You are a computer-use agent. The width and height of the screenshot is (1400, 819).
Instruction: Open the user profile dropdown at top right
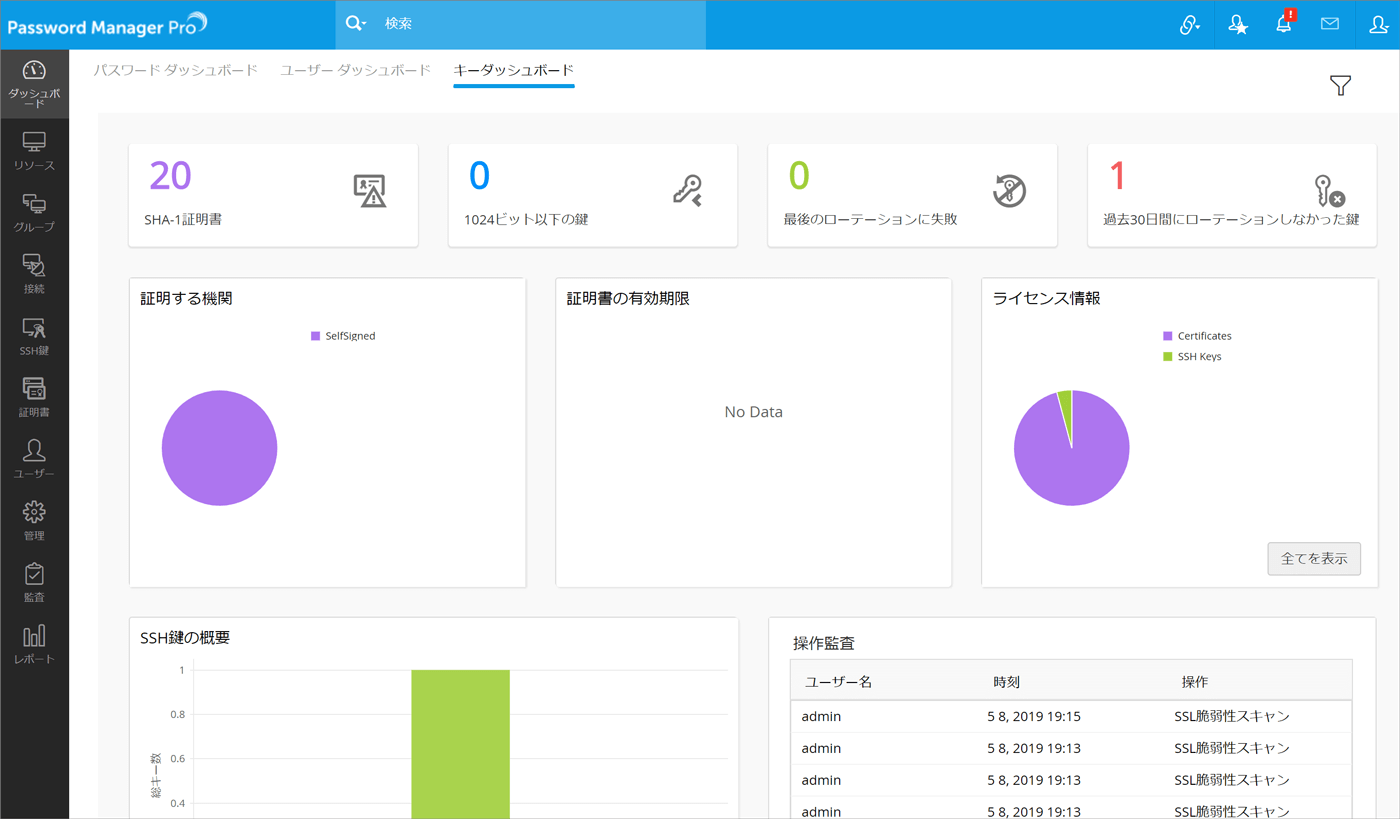[x=1379, y=25]
